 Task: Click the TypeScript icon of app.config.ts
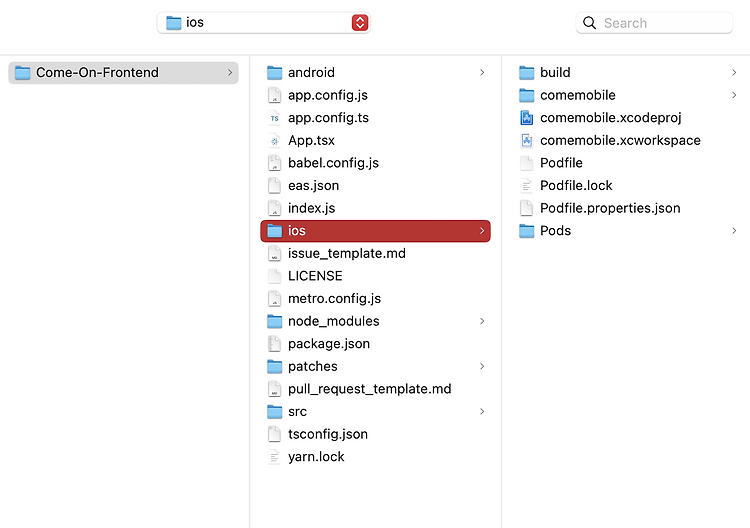275,118
